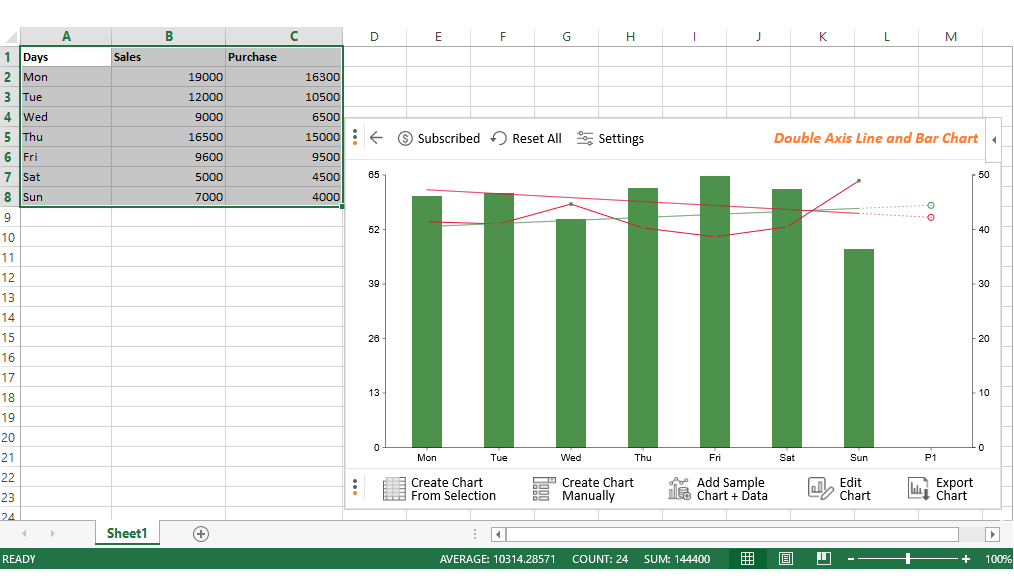
Task: Click the Export Chart icon
Action: coord(918,489)
